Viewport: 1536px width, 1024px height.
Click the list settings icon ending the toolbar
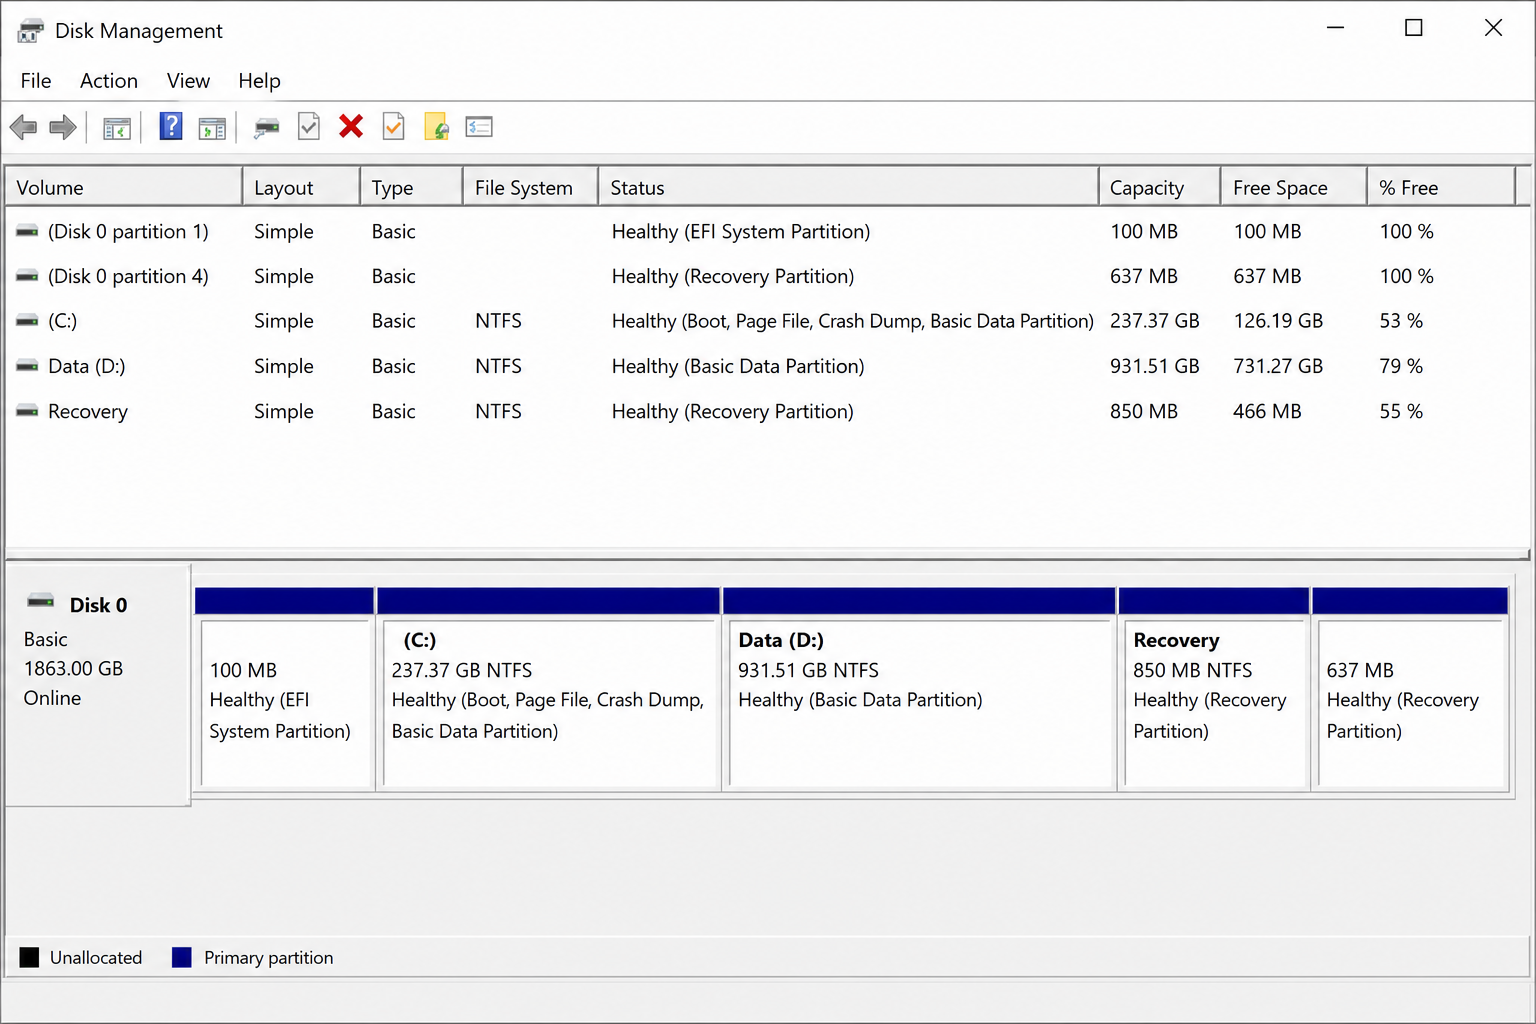(479, 127)
